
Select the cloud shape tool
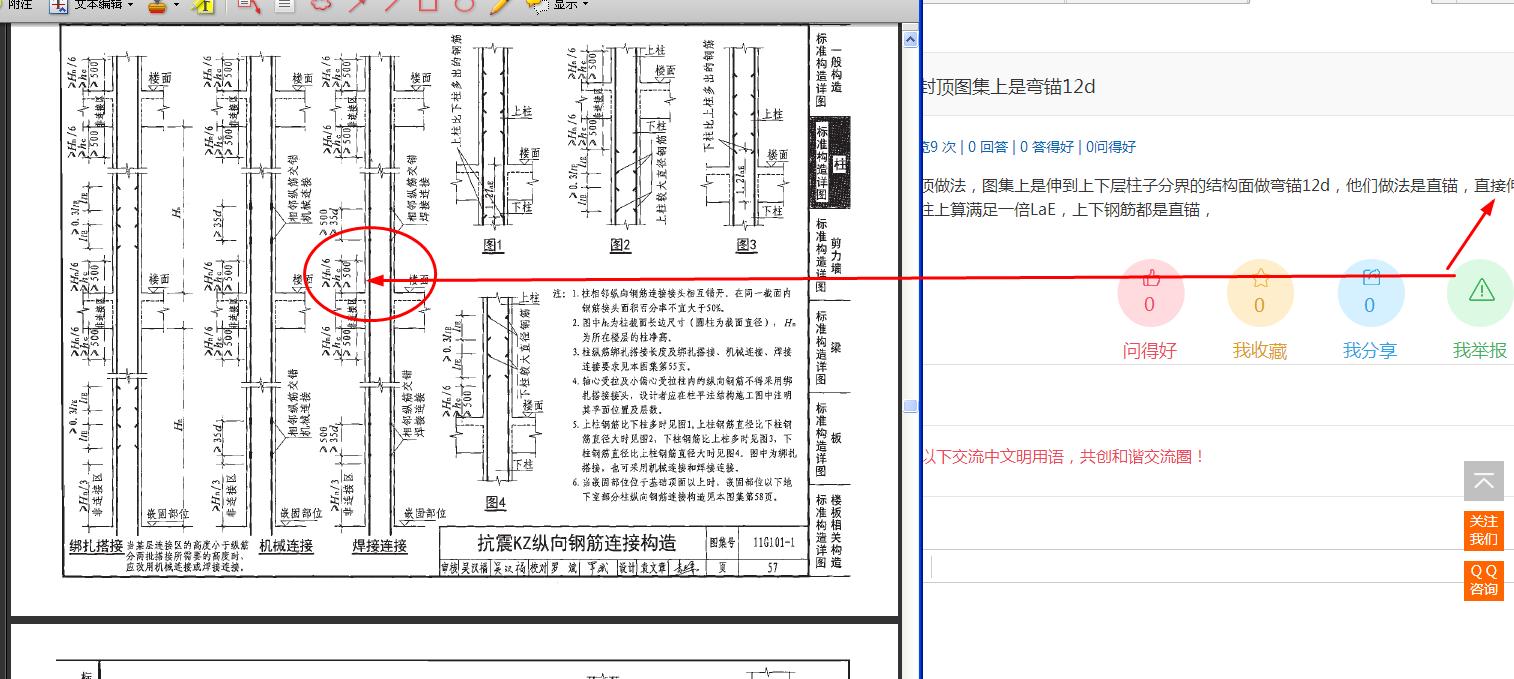coord(320,5)
